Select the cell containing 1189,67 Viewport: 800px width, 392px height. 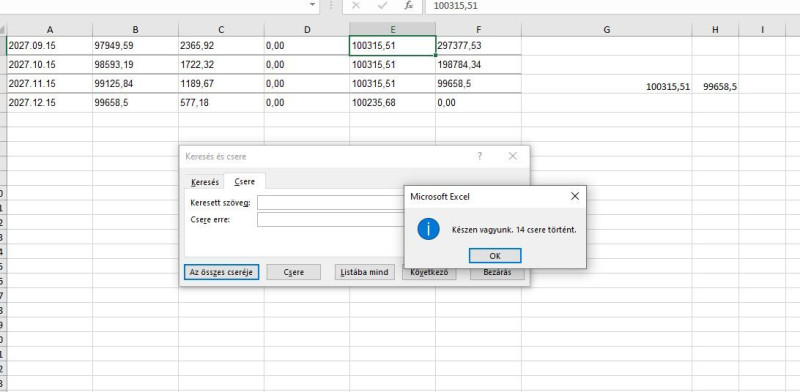[x=221, y=84]
